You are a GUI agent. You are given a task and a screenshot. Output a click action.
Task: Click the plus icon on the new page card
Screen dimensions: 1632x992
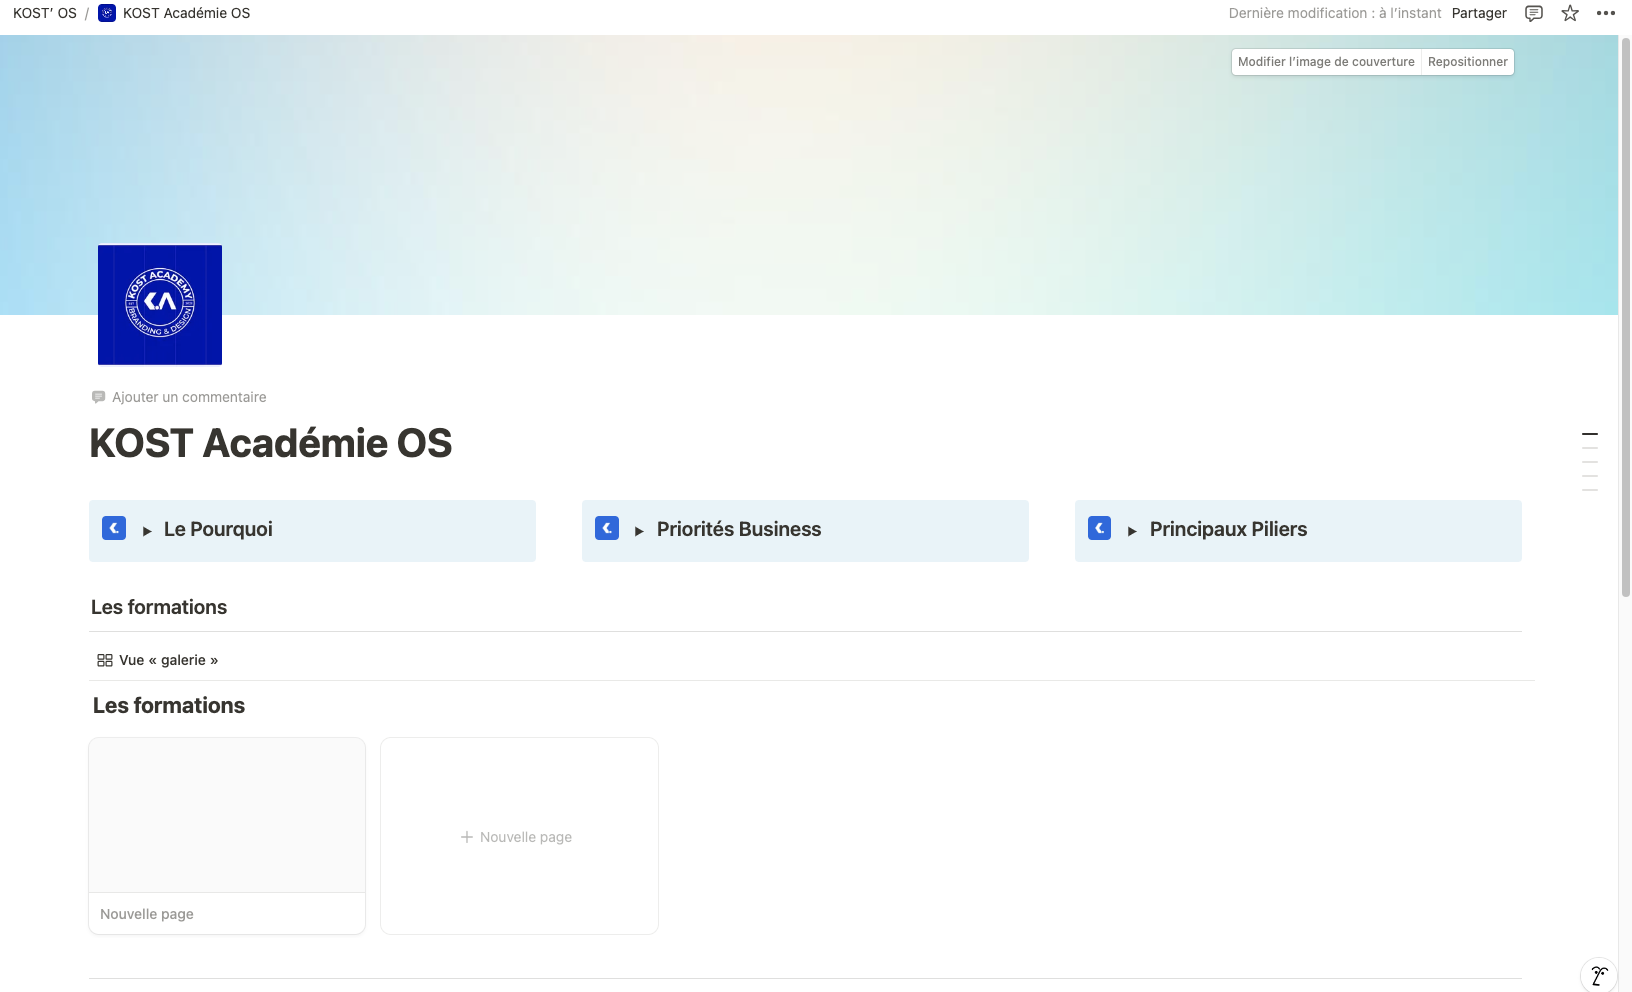(x=466, y=837)
